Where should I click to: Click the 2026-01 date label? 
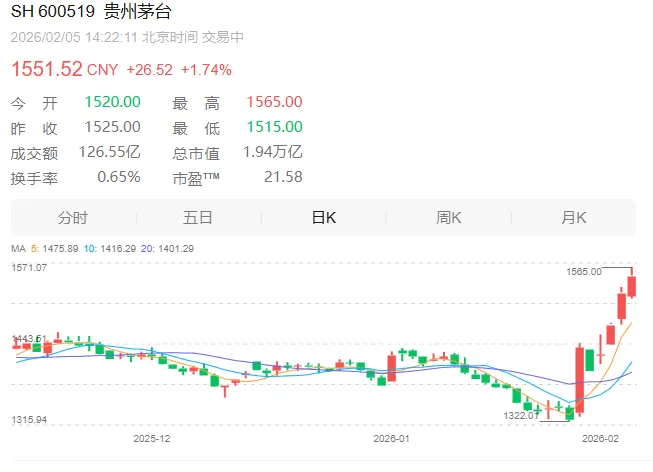[x=391, y=439]
